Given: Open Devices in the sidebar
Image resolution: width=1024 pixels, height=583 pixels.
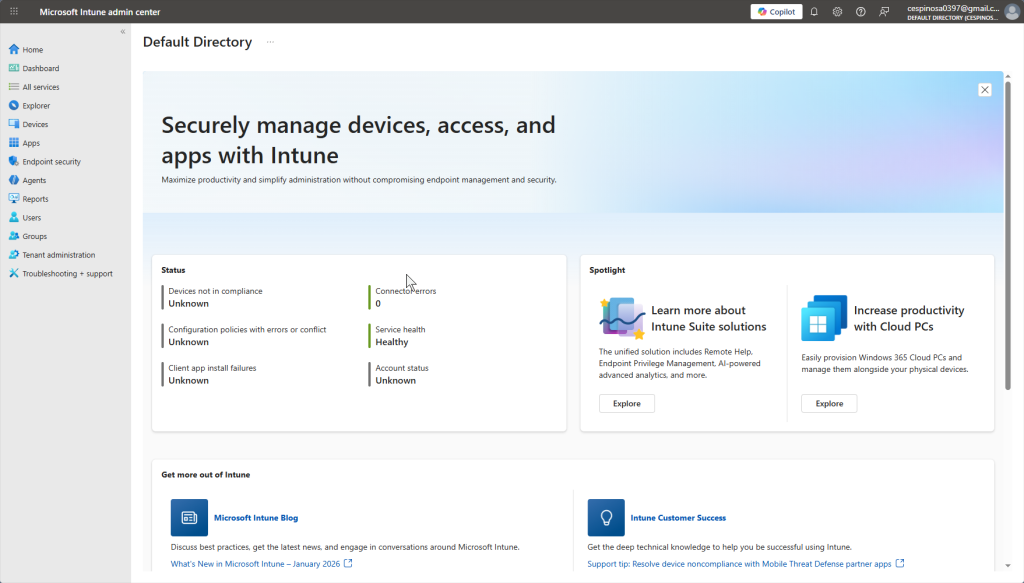Looking at the screenshot, I should pos(35,124).
